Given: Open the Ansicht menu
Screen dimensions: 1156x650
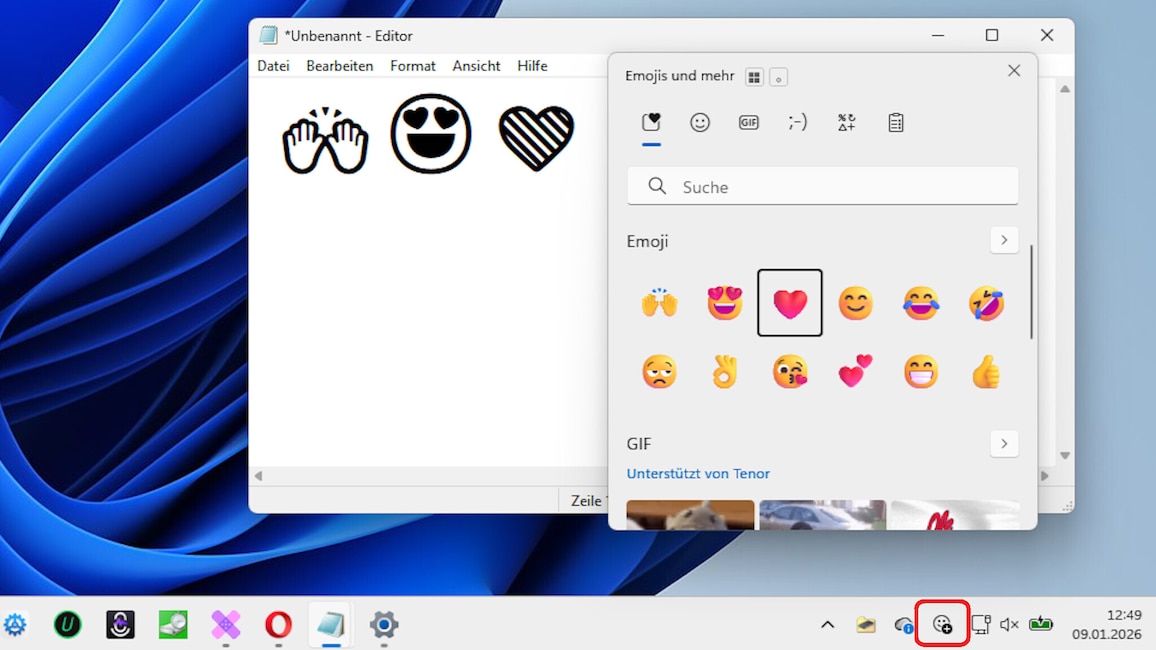Looking at the screenshot, I should coord(476,66).
